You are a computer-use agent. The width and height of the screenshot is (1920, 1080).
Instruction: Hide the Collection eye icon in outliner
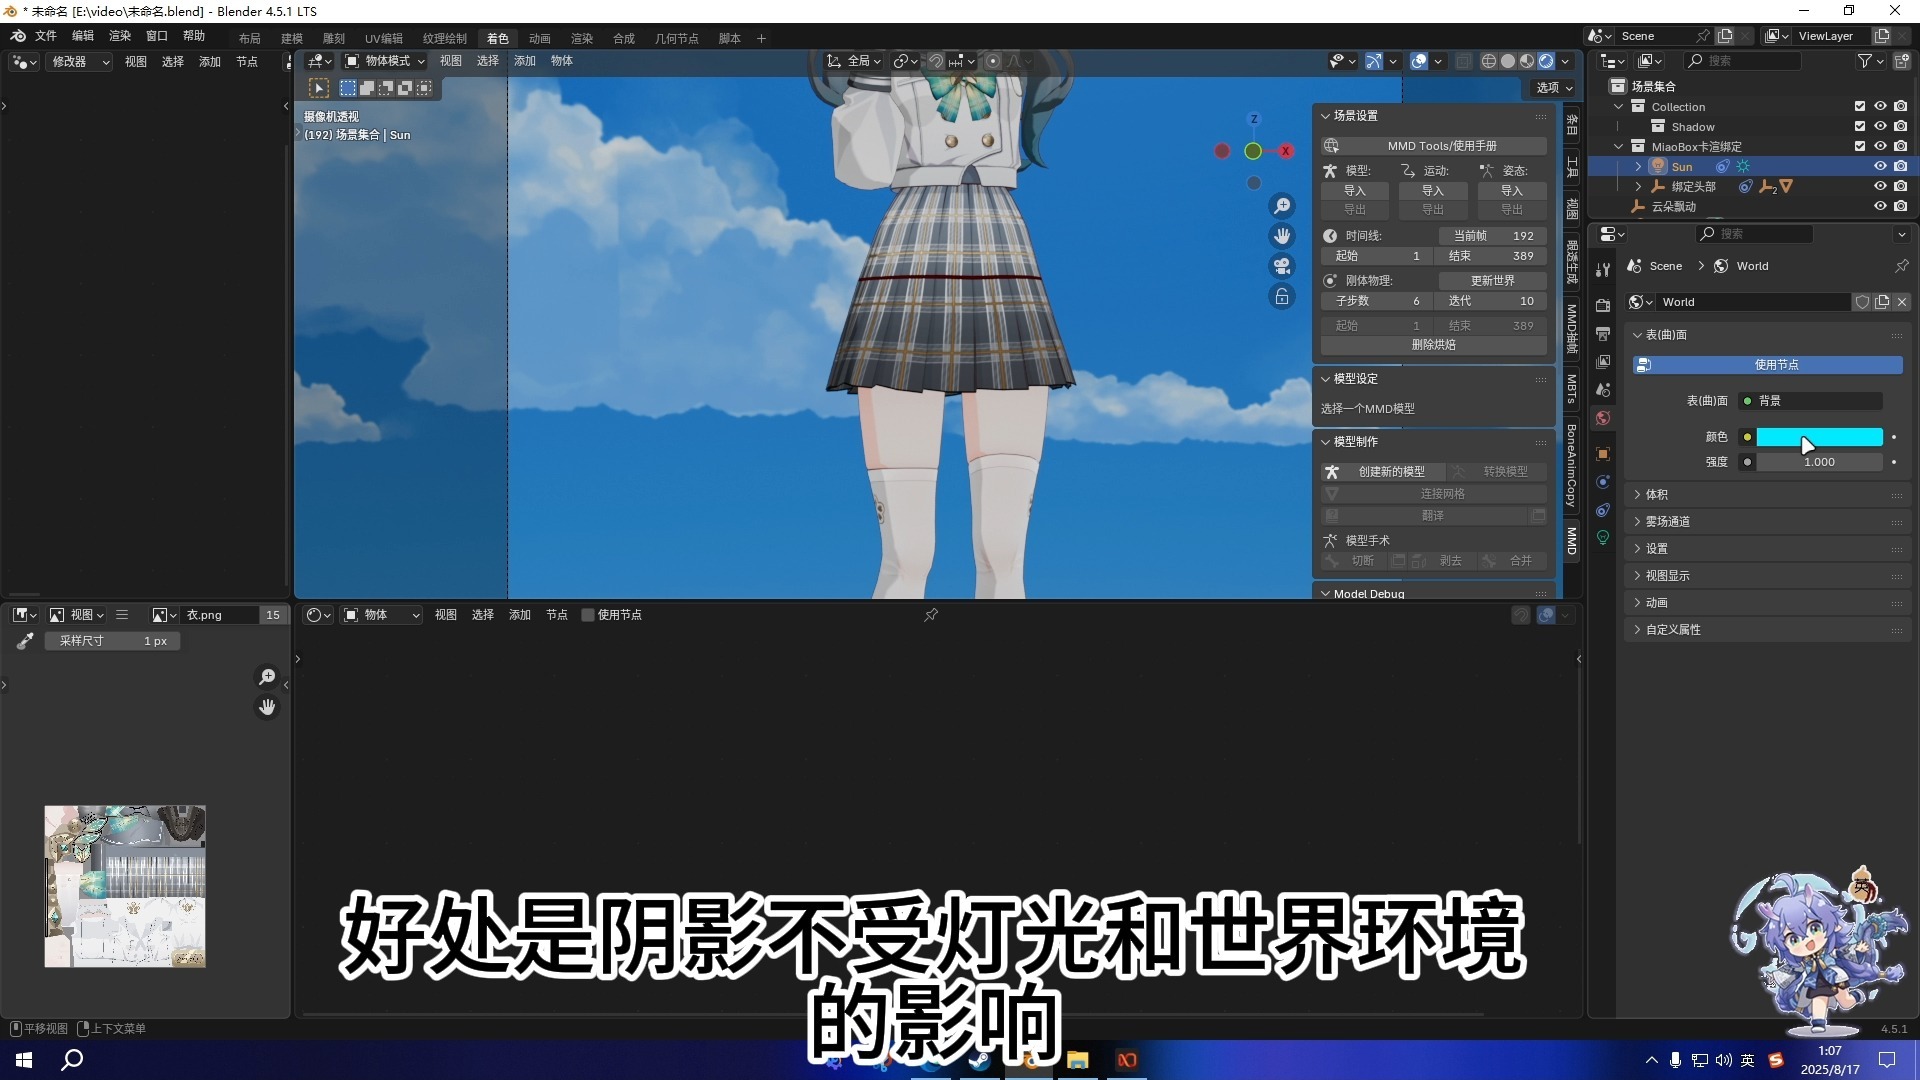point(1880,106)
